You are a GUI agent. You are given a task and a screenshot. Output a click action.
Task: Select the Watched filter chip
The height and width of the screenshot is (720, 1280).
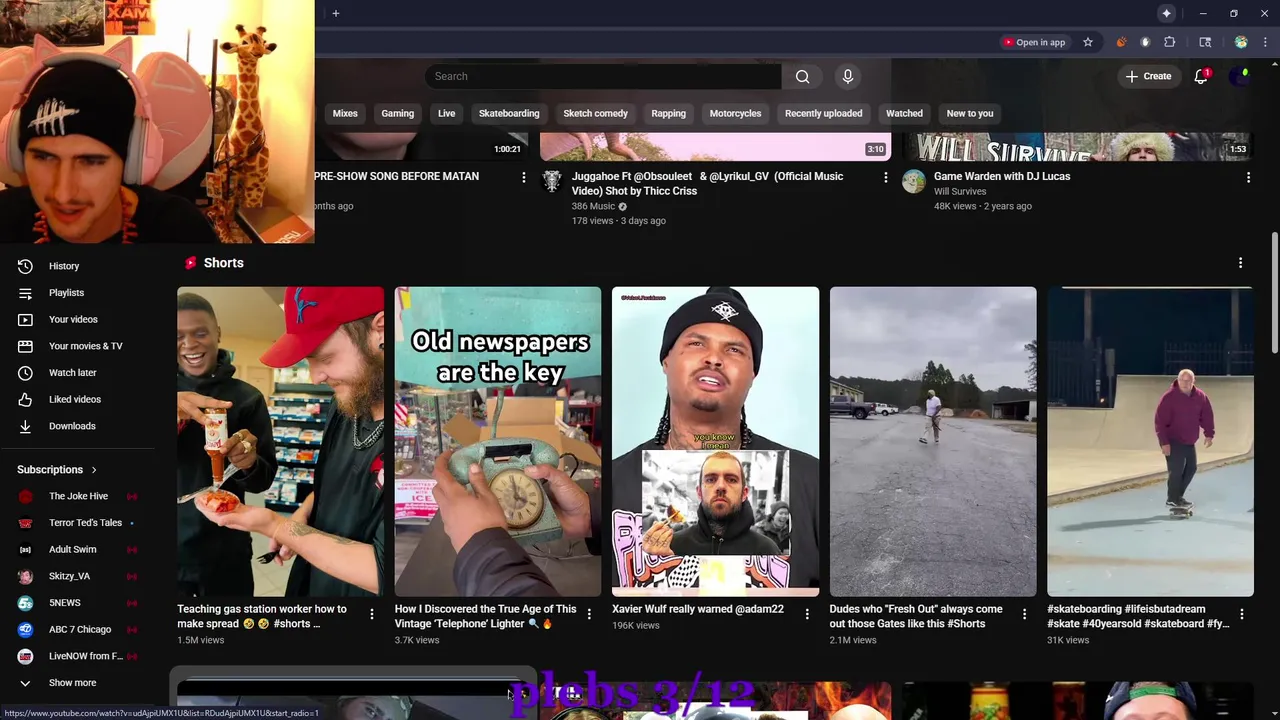tap(904, 113)
